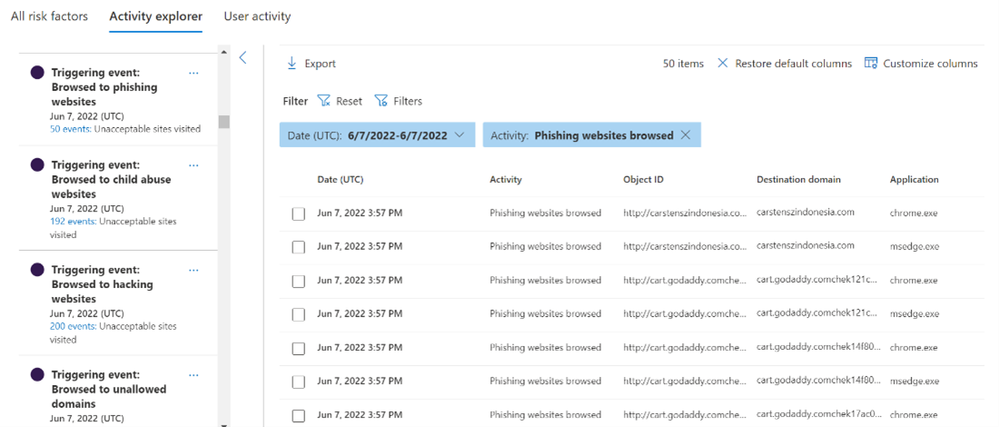
Task: Click the Reset filter icon
Action: [324, 101]
